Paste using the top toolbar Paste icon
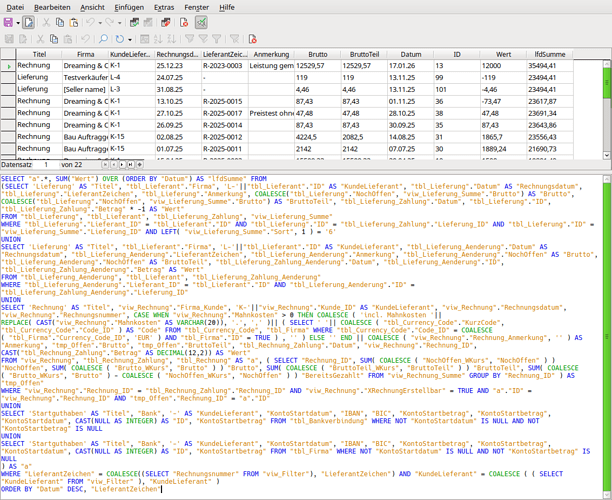Screen dimensions: 612x500 [73, 23]
